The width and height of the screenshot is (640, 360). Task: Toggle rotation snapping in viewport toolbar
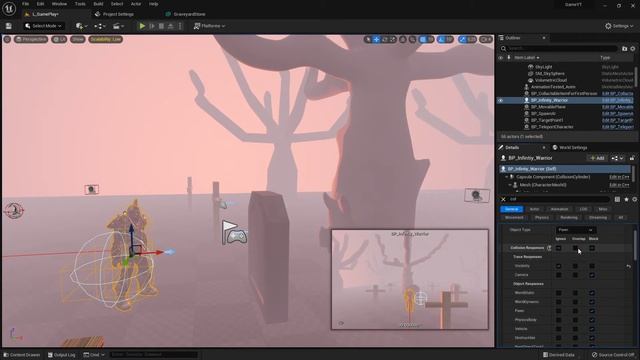pyautogui.click(x=441, y=39)
